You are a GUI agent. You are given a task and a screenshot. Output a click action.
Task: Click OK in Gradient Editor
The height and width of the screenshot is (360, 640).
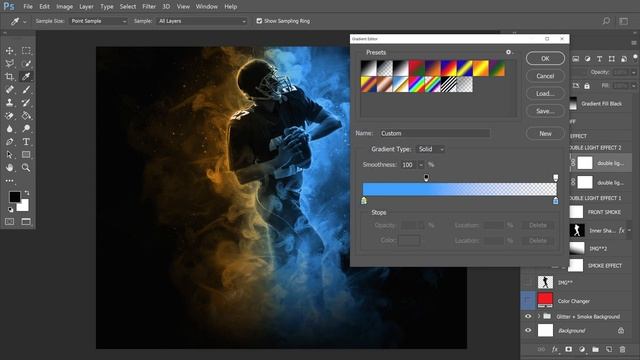pos(545,58)
